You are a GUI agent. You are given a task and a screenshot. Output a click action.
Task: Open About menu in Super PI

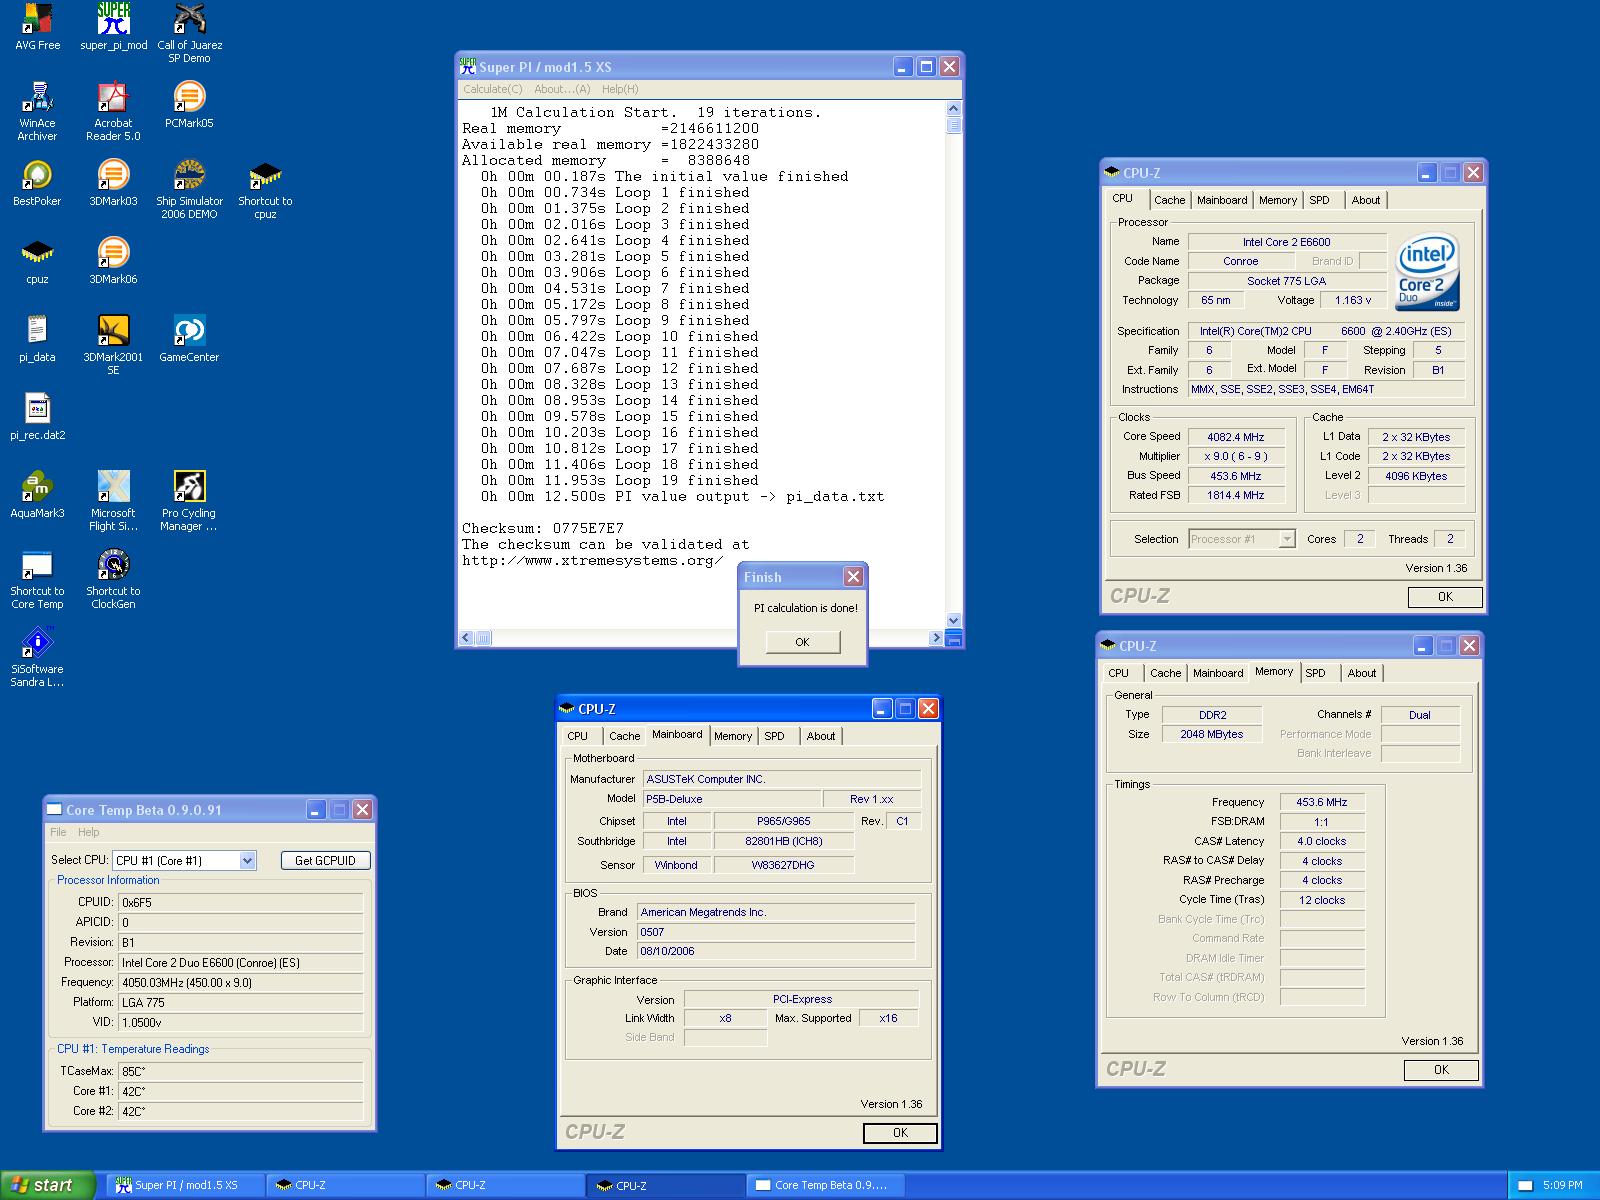click(562, 89)
